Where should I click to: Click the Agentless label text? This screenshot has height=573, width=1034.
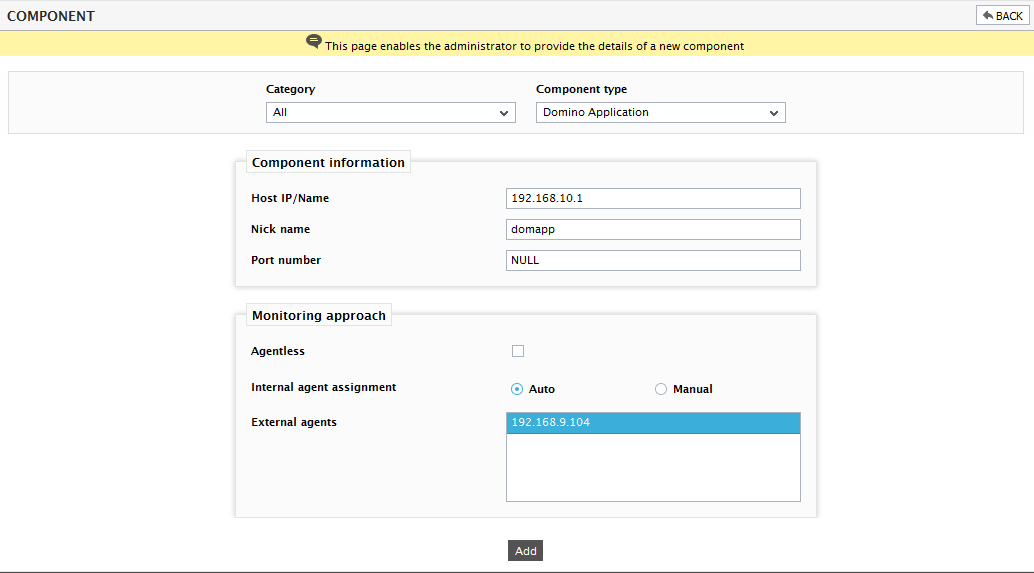278,351
